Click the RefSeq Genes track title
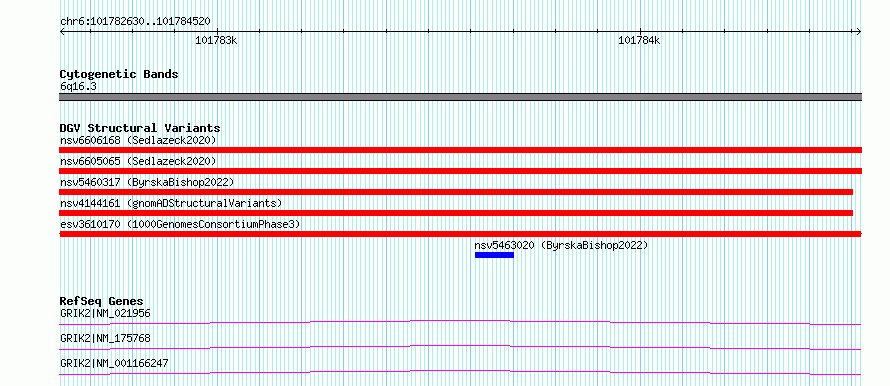Screen dimensions: 890x386 click(x=102, y=301)
